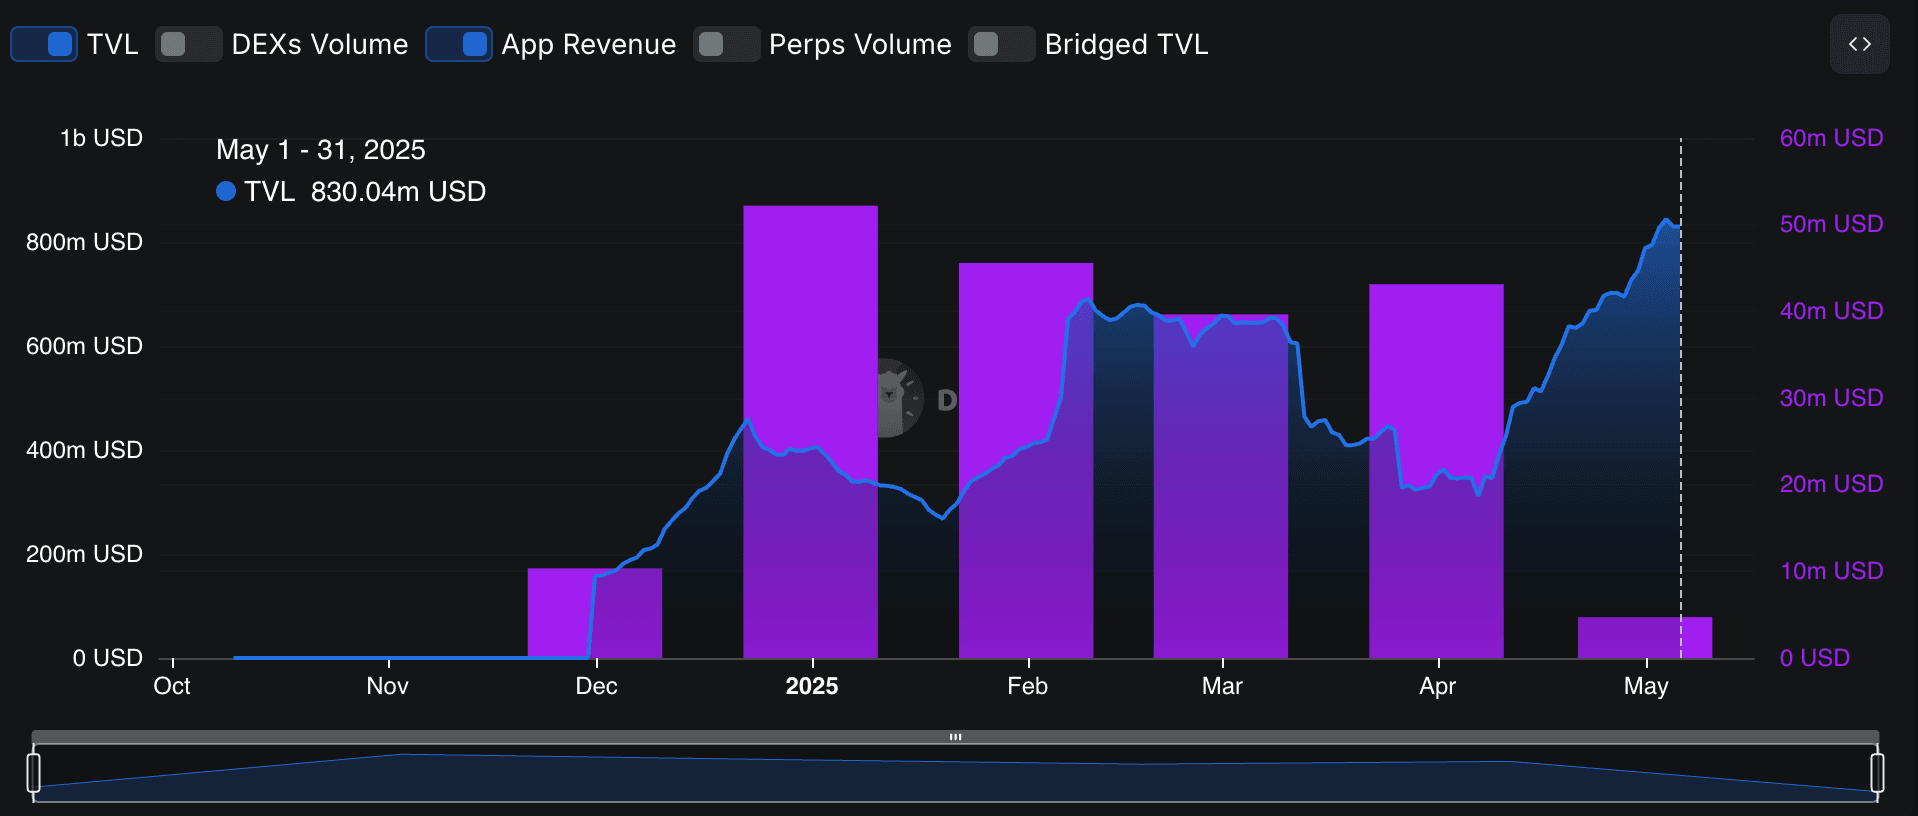Select the tallest purple bar at 2025
The height and width of the screenshot is (816, 1918).
point(810,330)
